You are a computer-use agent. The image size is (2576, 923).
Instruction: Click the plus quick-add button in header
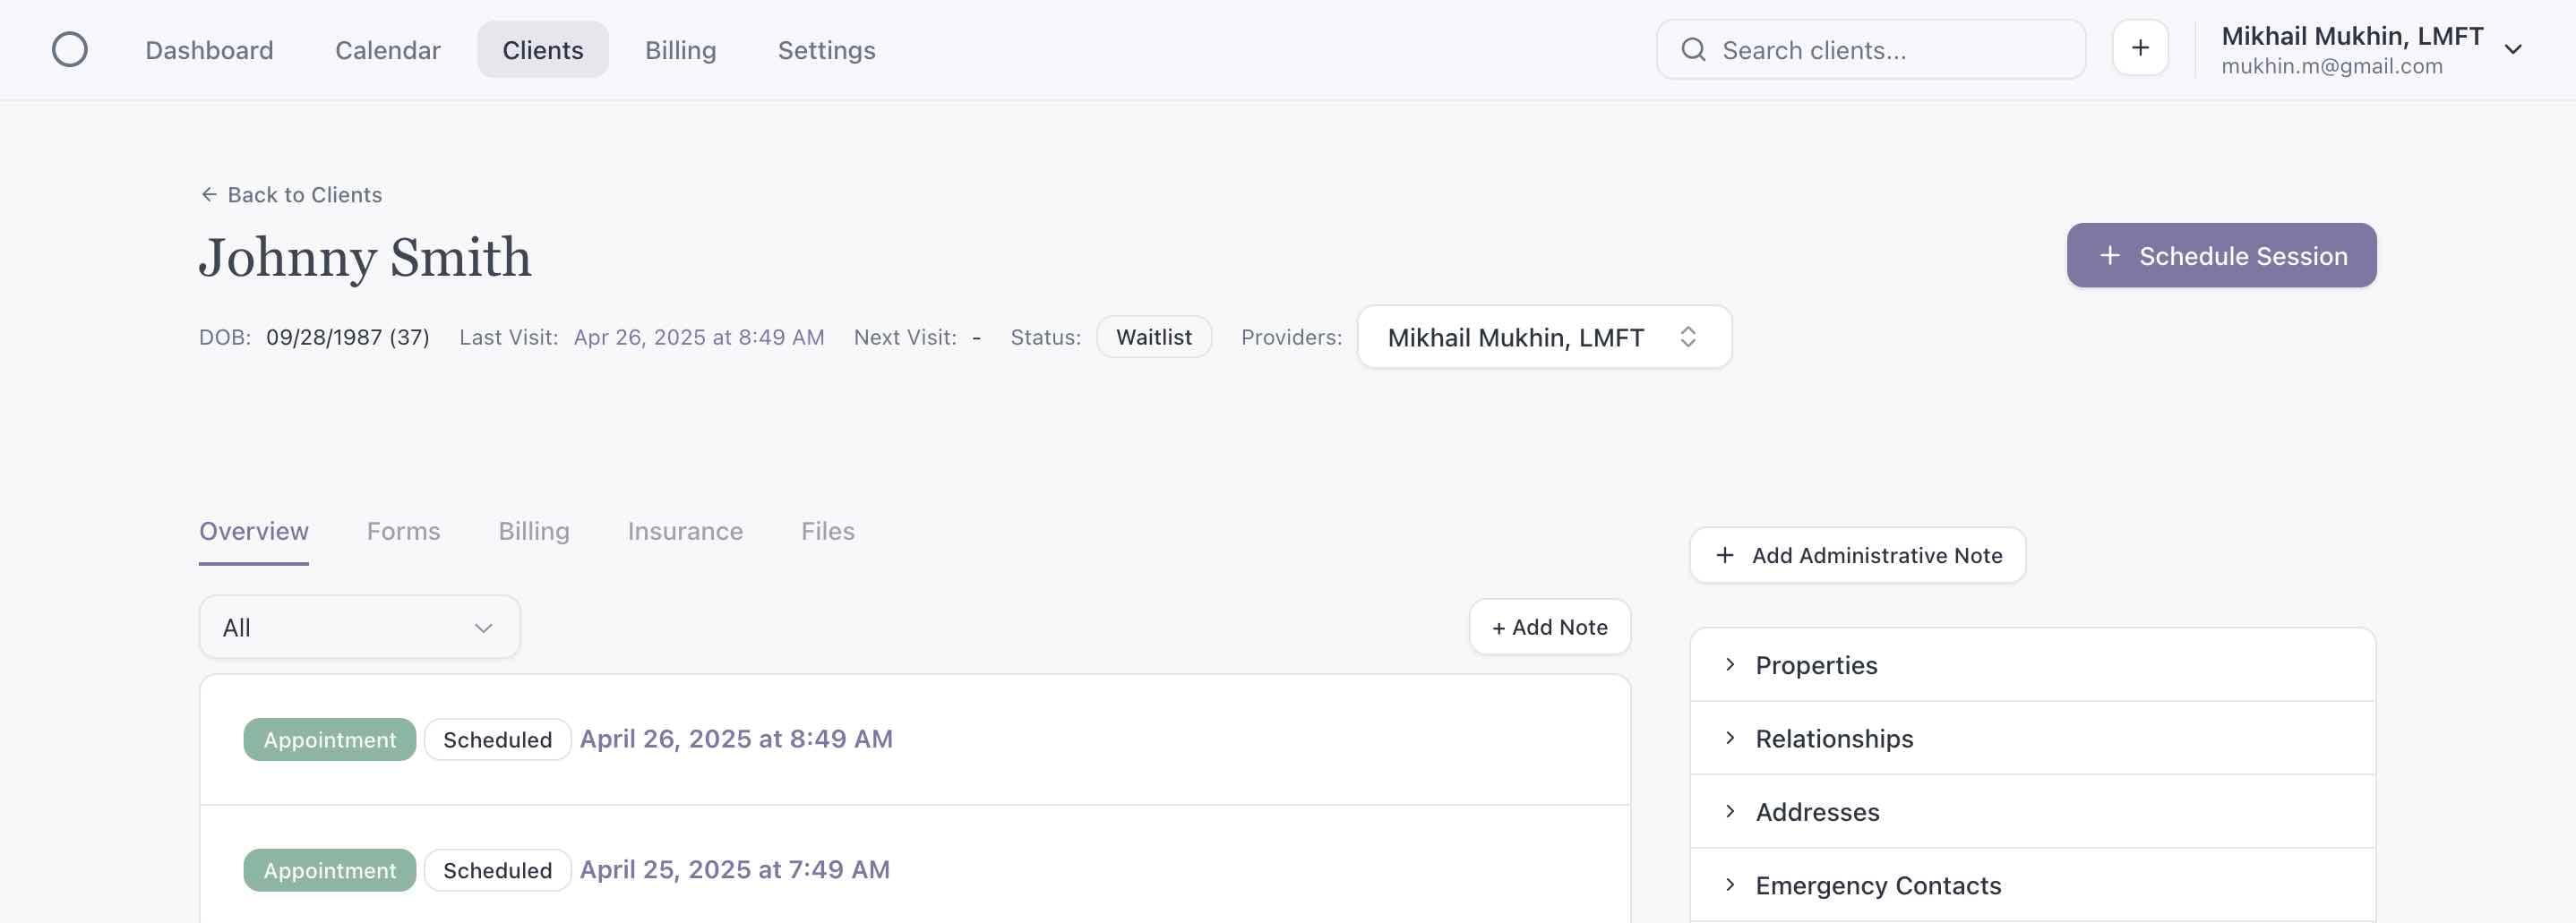[2140, 48]
